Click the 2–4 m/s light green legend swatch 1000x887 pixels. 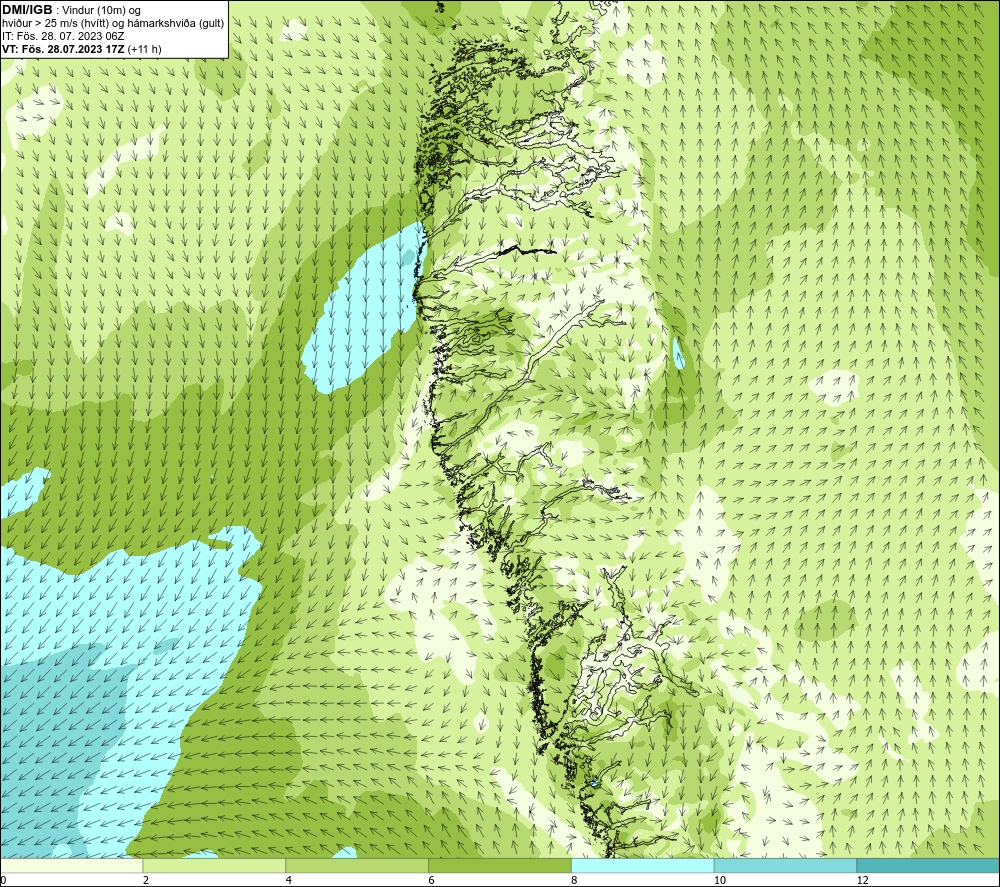coord(214,865)
